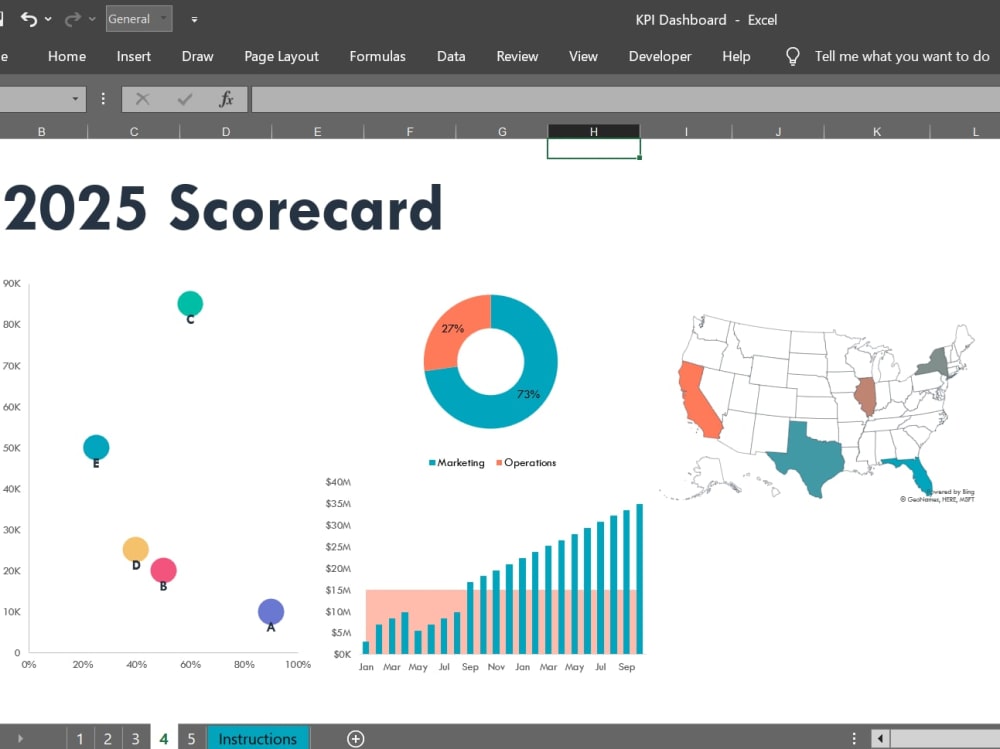Select the yellow bubble labeled D
Viewport: 1000px width, 749px height.
[136, 549]
